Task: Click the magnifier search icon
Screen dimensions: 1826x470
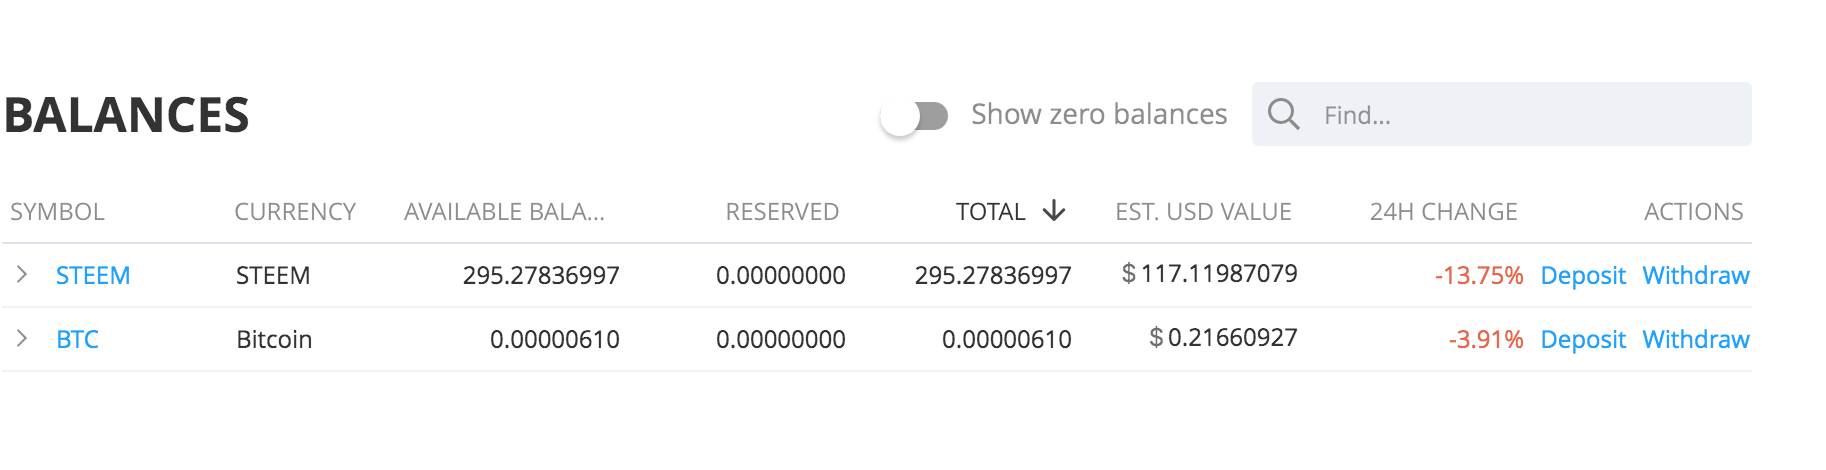Action: click(1283, 114)
